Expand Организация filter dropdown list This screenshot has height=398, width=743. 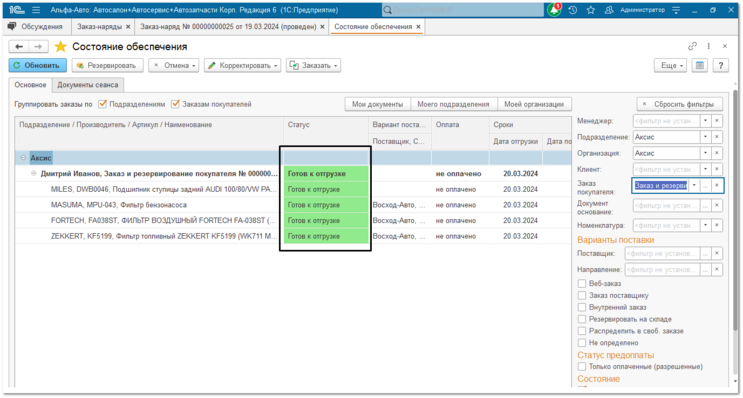[x=706, y=153]
